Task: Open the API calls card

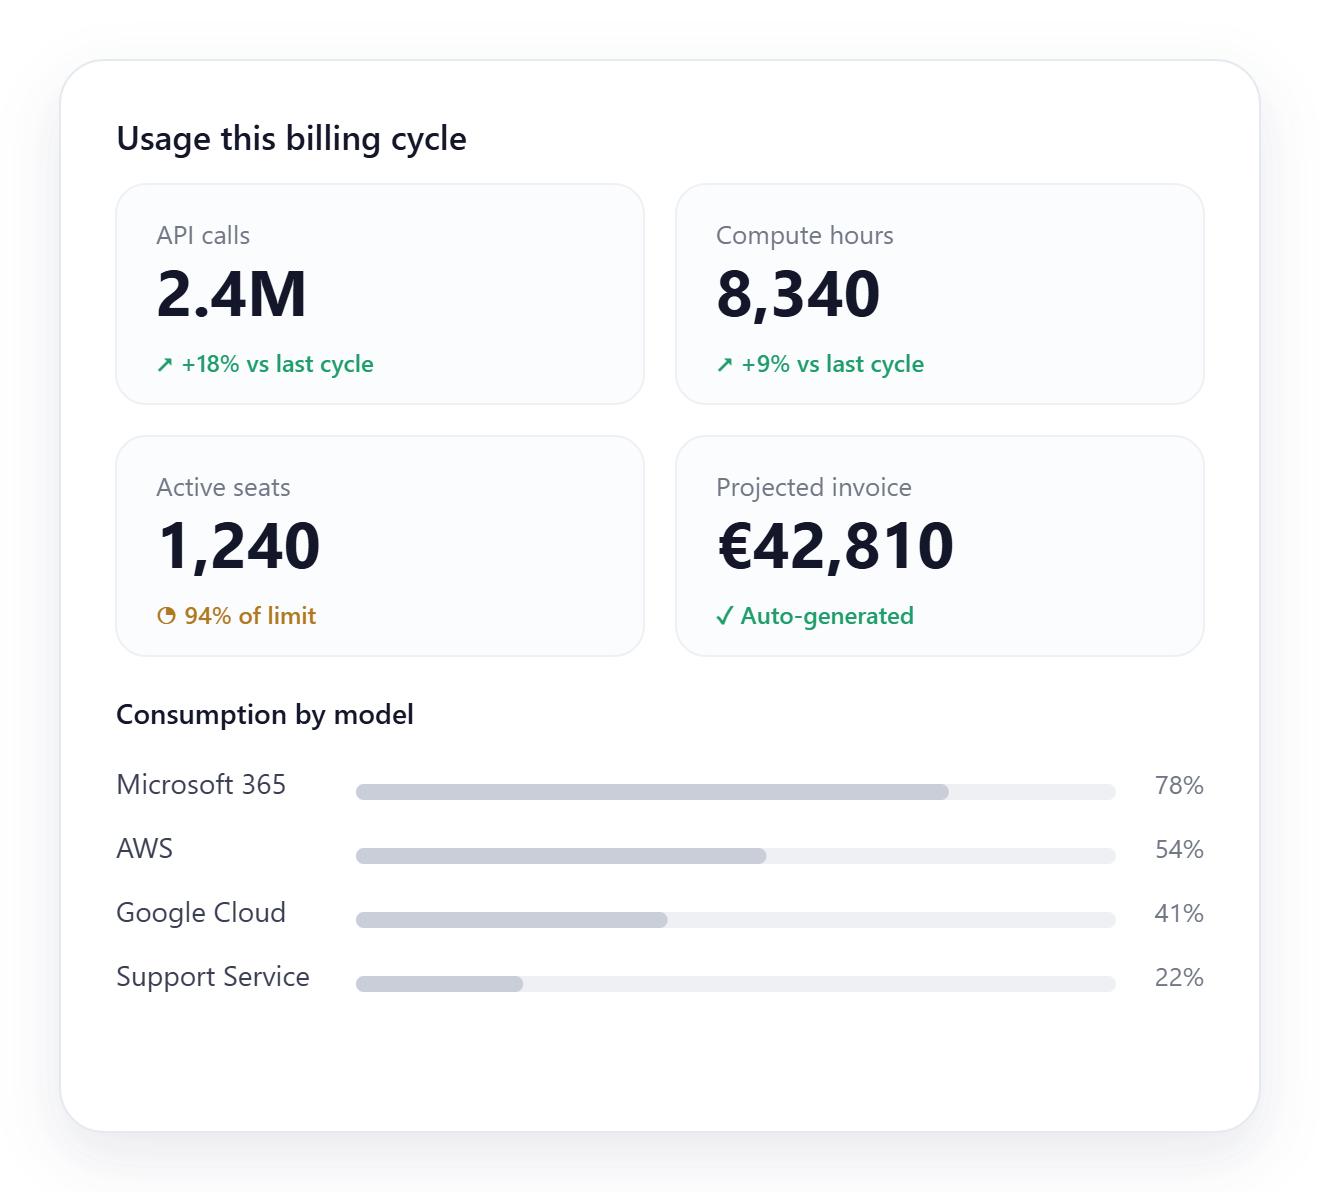Action: 380,294
